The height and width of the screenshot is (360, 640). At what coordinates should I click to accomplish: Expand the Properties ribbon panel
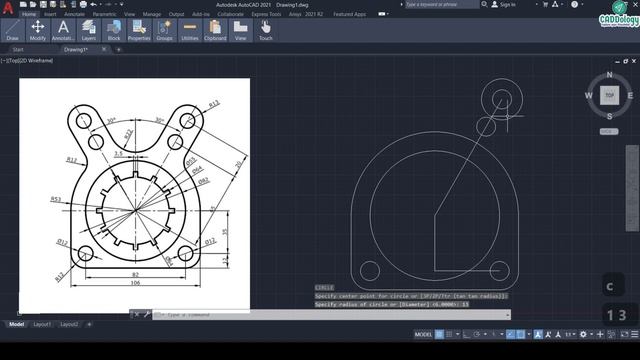[139, 30]
